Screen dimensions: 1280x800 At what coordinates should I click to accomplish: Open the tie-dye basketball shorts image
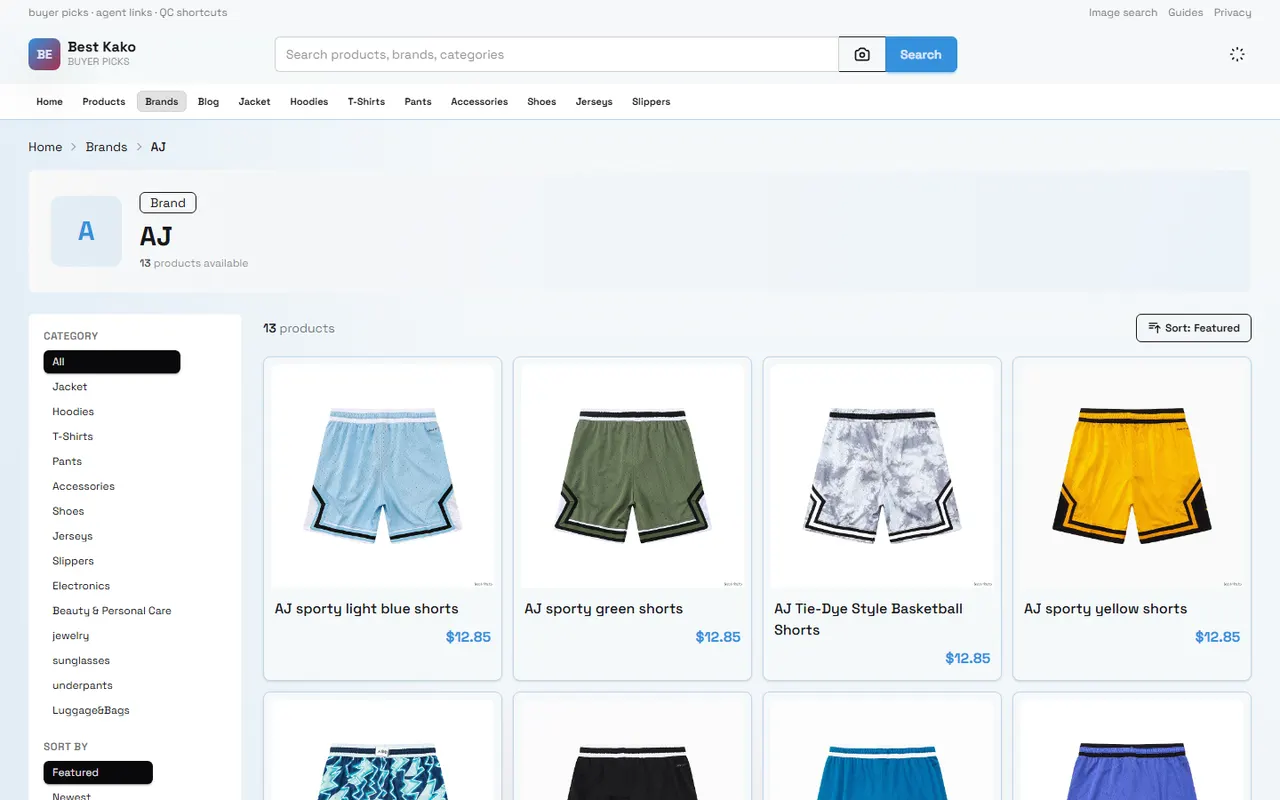point(882,476)
